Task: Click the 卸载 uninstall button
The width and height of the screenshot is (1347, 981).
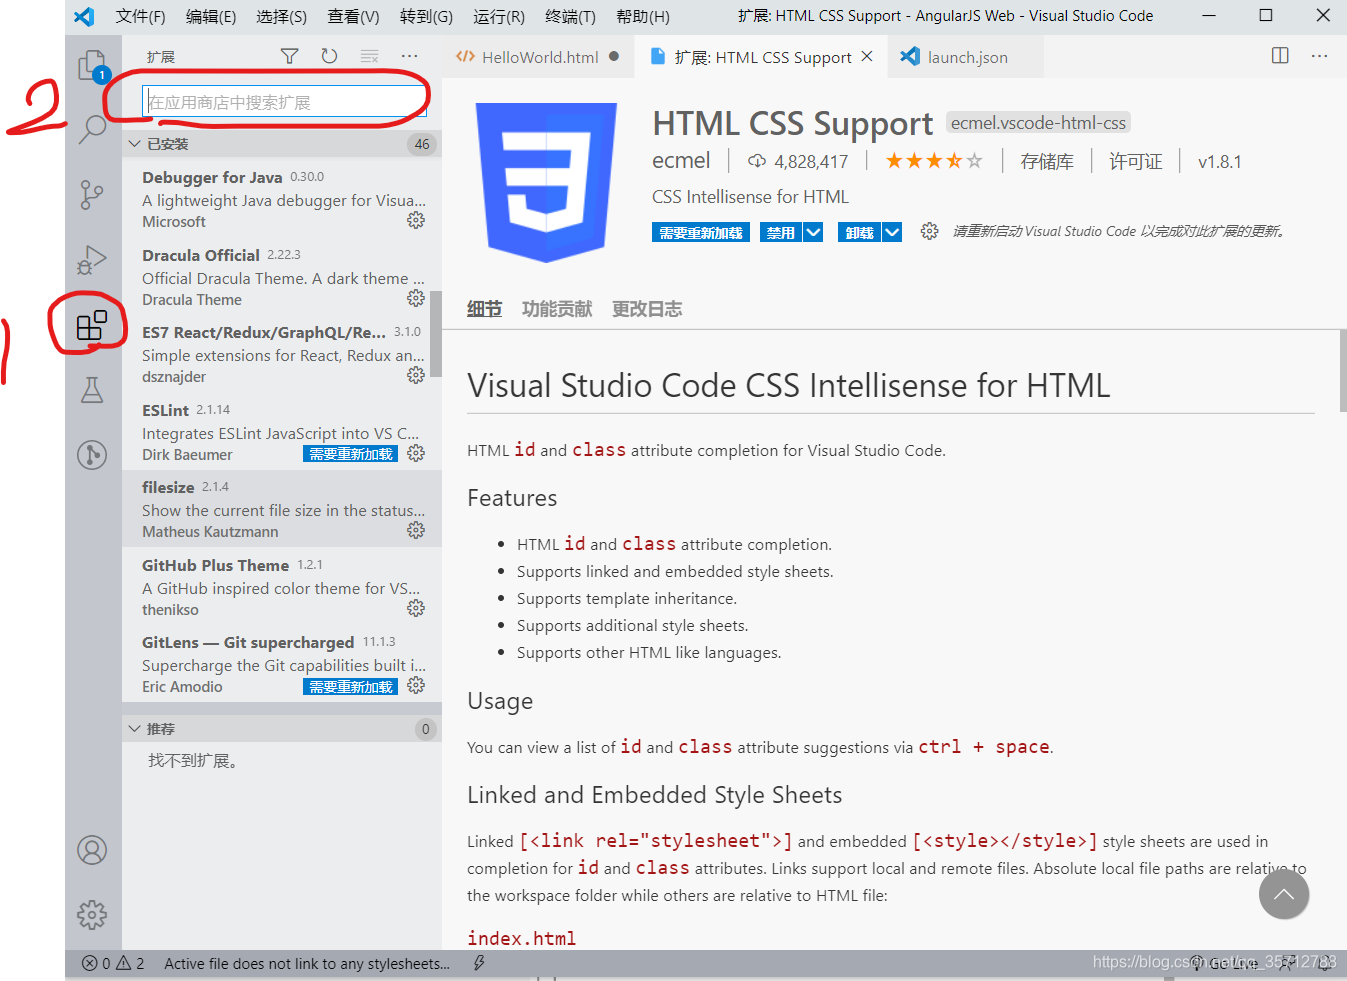Action: point(859,232)
